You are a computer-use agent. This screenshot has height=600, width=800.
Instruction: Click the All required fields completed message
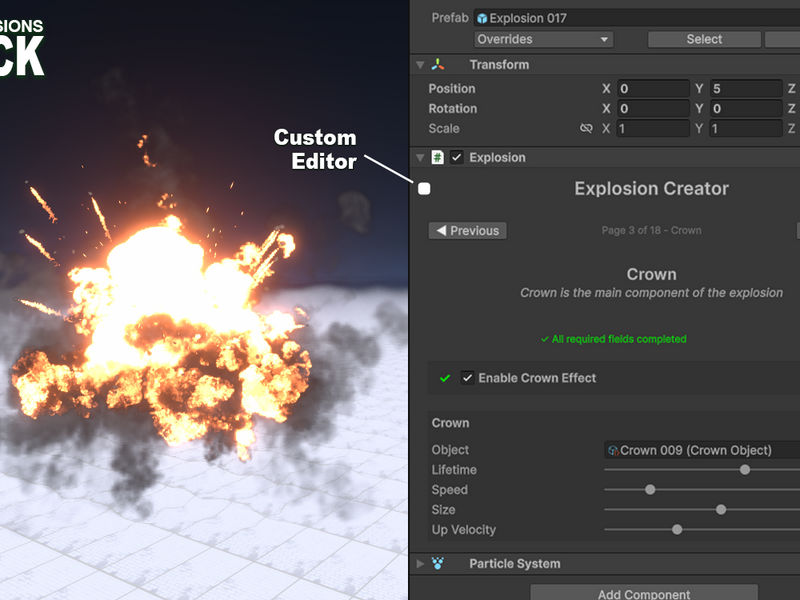(614, 339)
